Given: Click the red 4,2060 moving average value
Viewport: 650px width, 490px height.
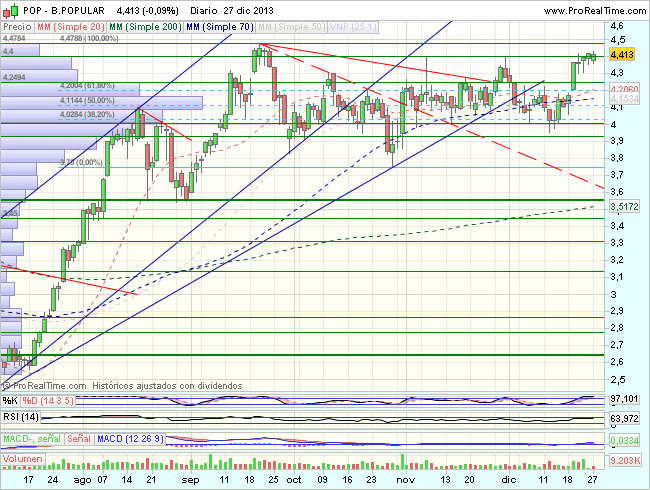Looking at the screenshot, I should [624, 89].
